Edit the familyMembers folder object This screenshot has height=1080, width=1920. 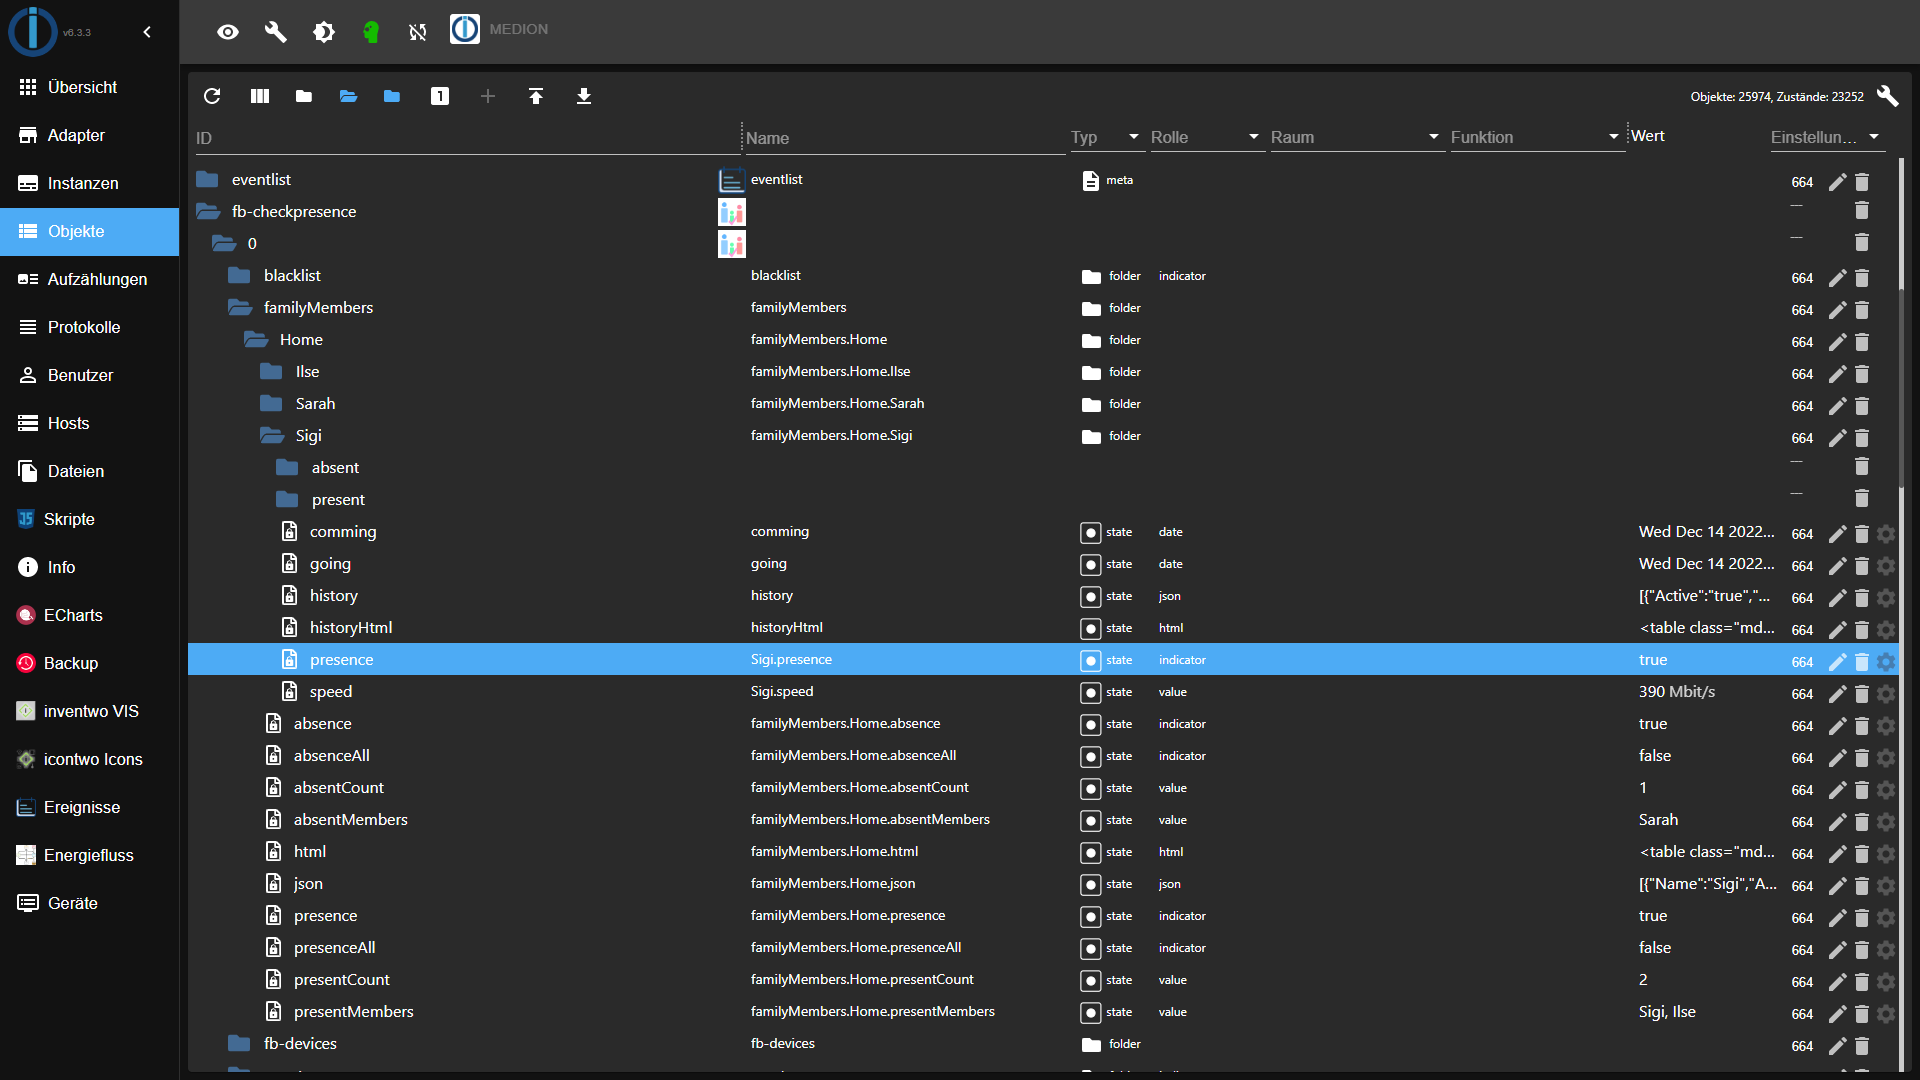(1837, 310)
